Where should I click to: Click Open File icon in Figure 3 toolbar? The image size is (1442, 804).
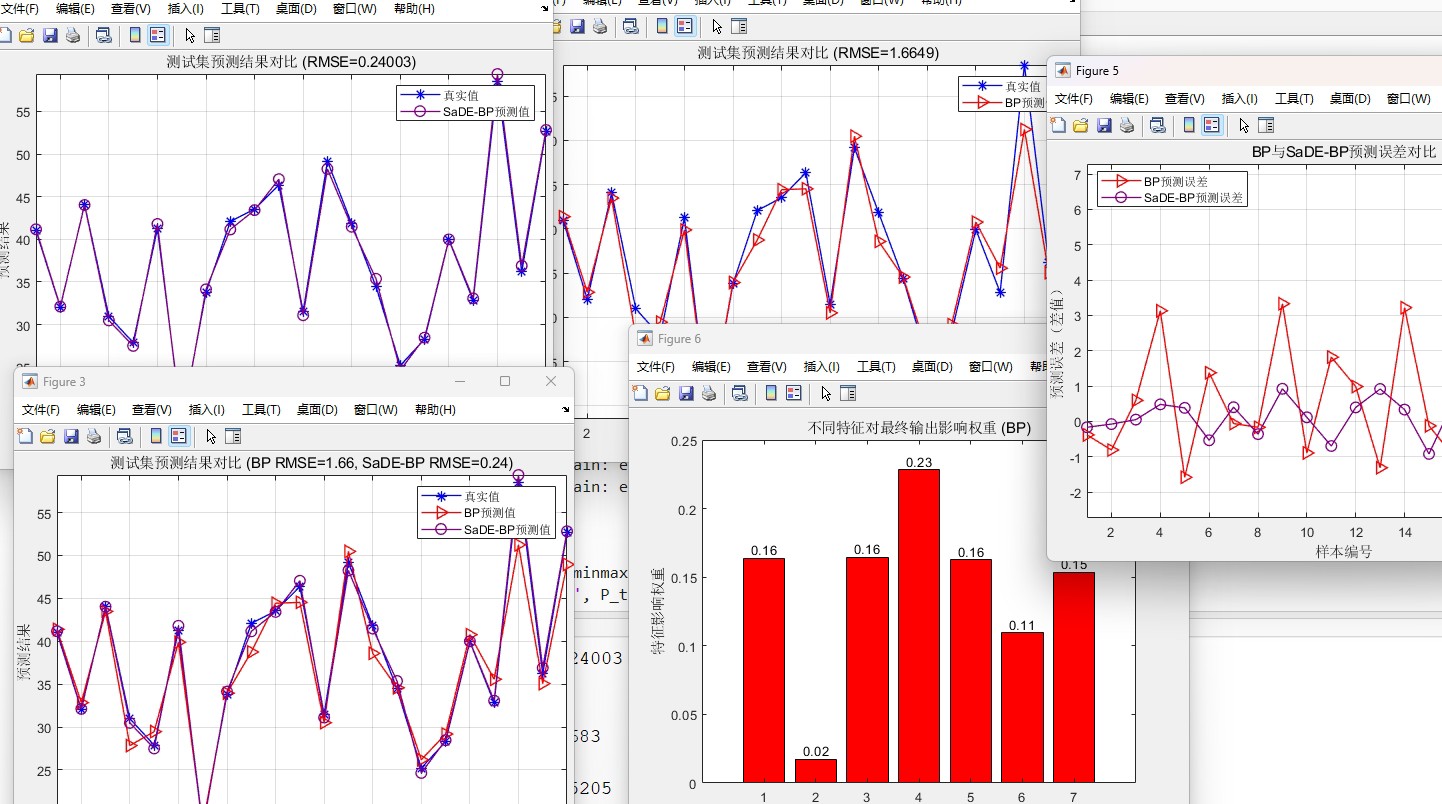click(47, 436)
